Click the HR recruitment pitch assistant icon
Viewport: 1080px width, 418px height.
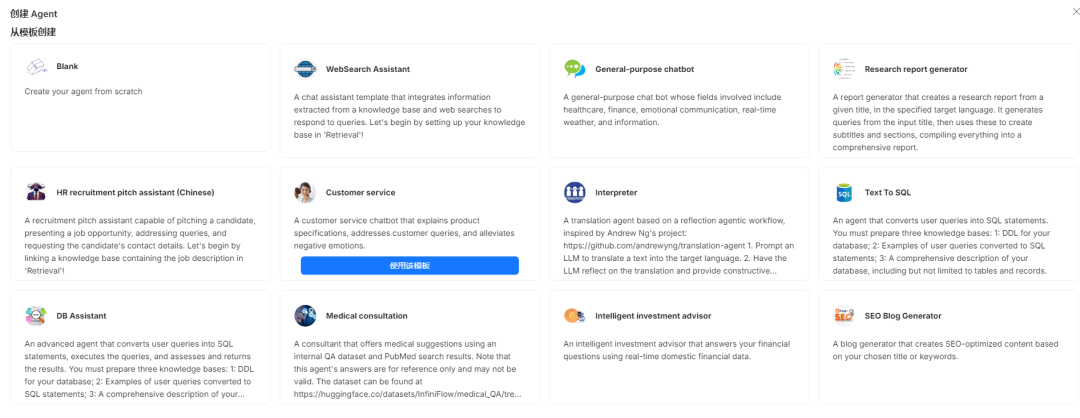[36, 192]
